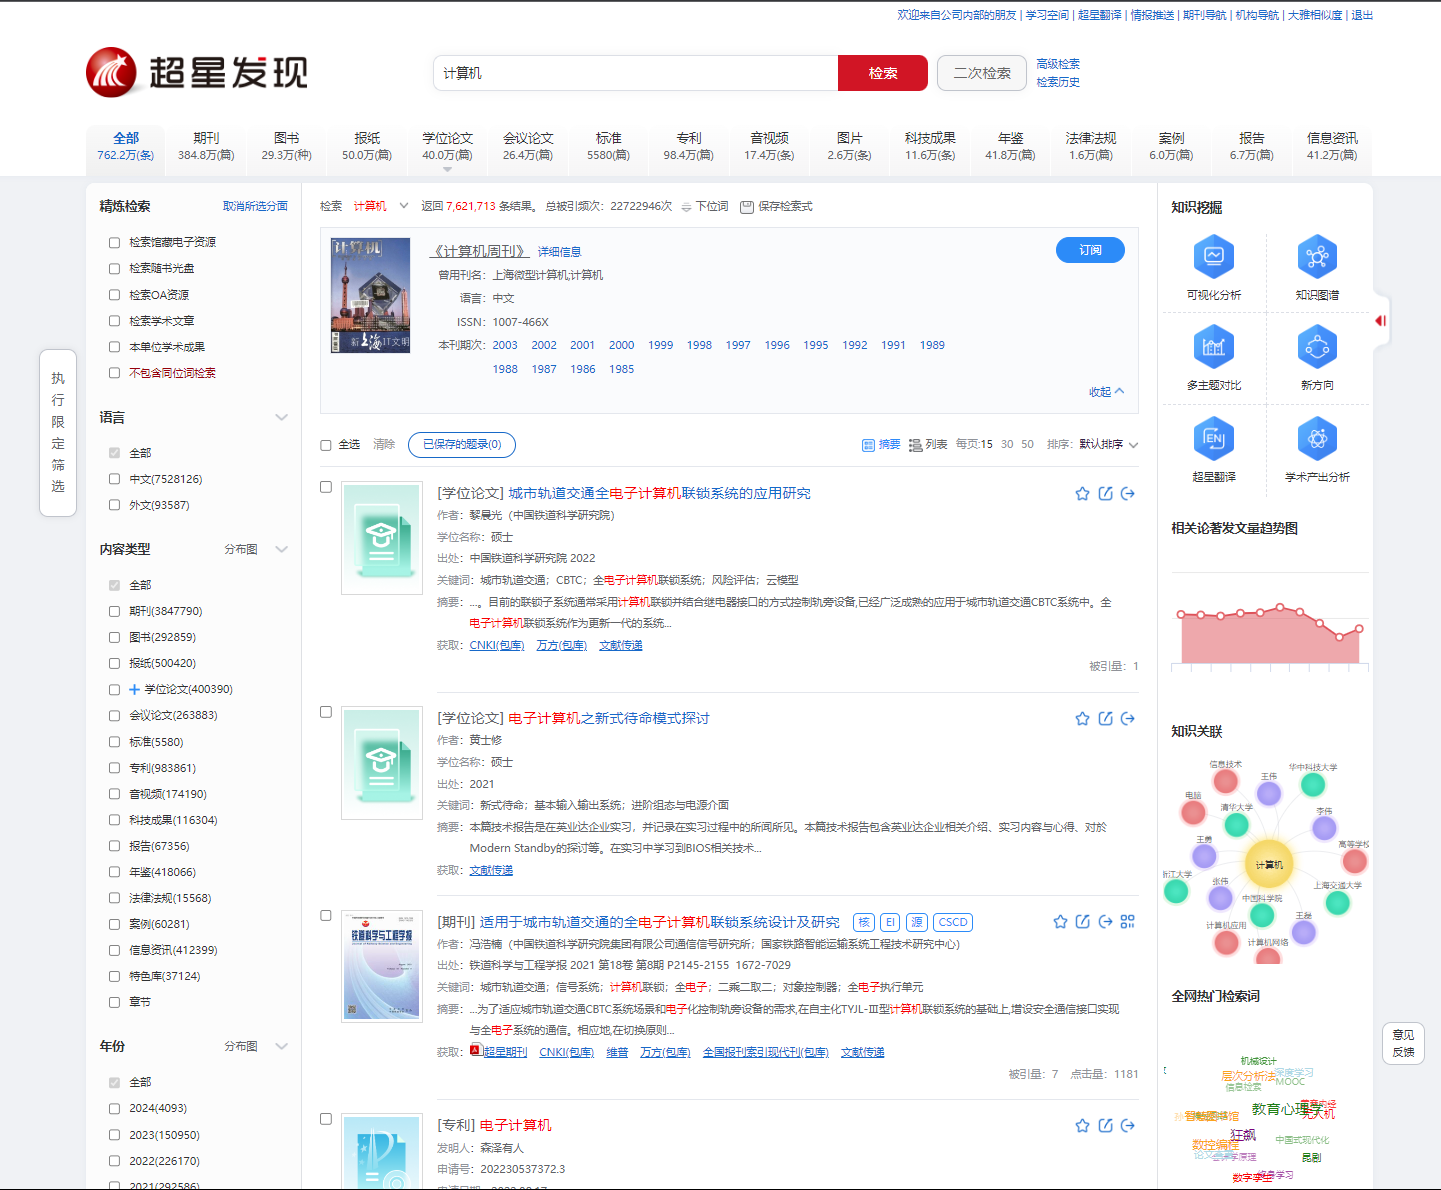Collapse the 年份 filter section
Viewport: 1441px width, 1190px height.
tap(281, 1046)
